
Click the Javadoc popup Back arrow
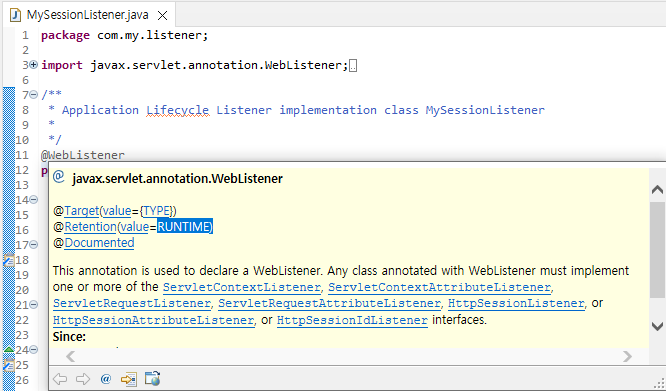(x=60, y=379)
